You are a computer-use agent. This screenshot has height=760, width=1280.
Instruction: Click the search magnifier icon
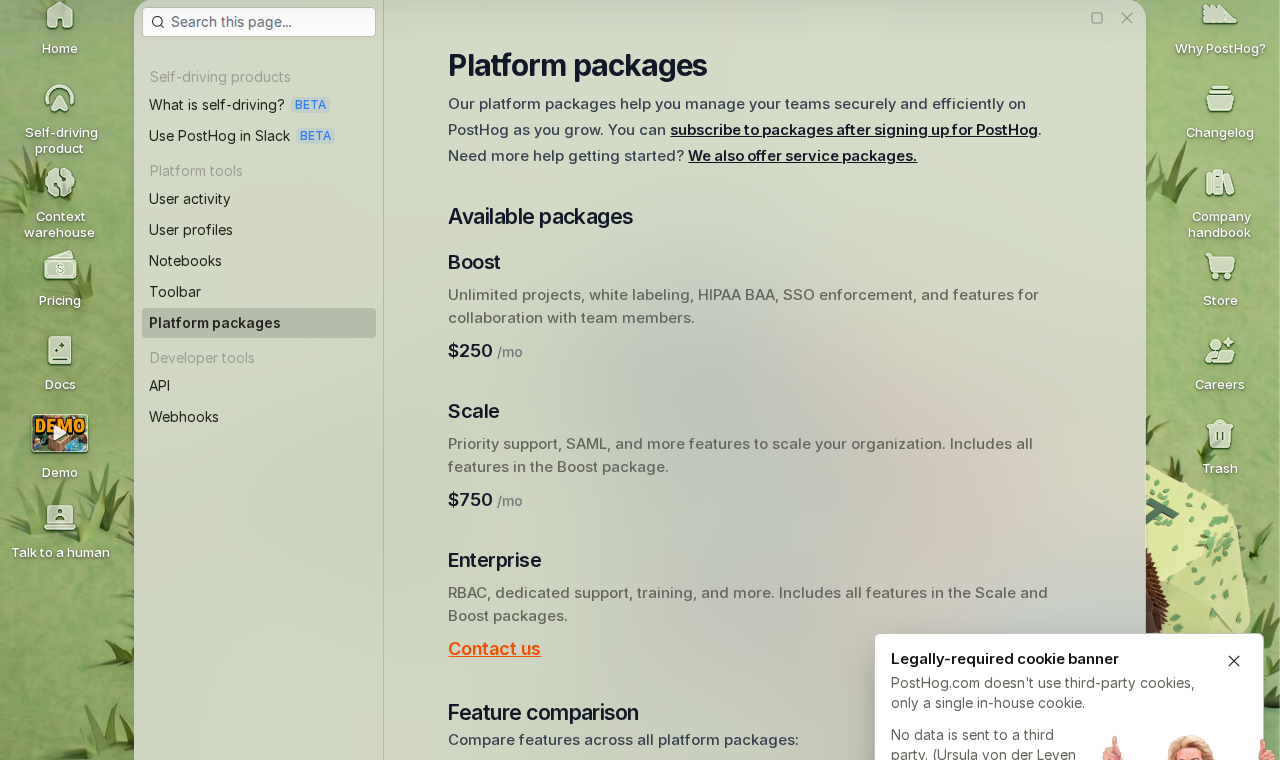click(x=158, y=22)
